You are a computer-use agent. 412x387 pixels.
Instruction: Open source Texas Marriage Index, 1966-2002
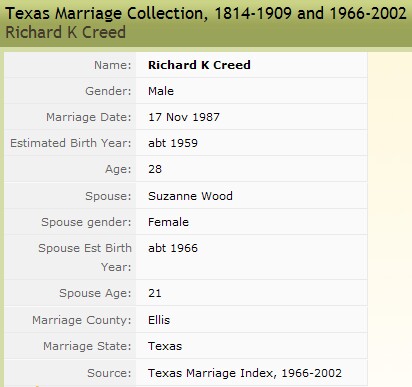click(x=245, y=373)
